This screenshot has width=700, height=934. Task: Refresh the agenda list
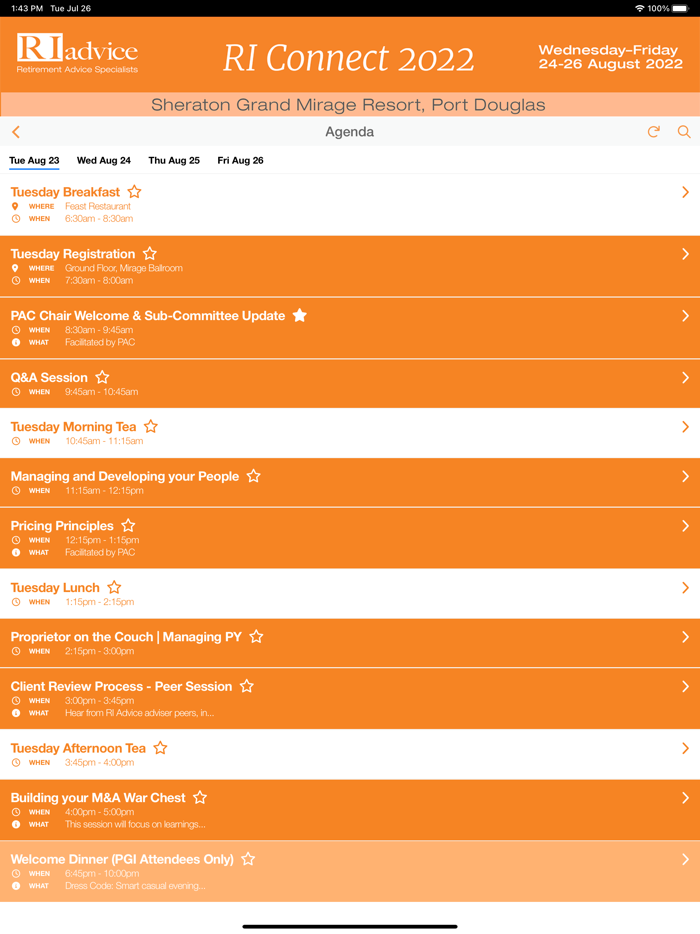click(x=654, y=132)
